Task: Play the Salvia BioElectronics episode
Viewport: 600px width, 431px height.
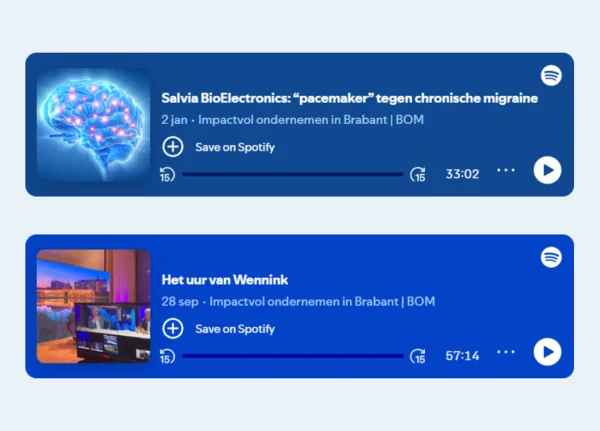Action: 547,170
